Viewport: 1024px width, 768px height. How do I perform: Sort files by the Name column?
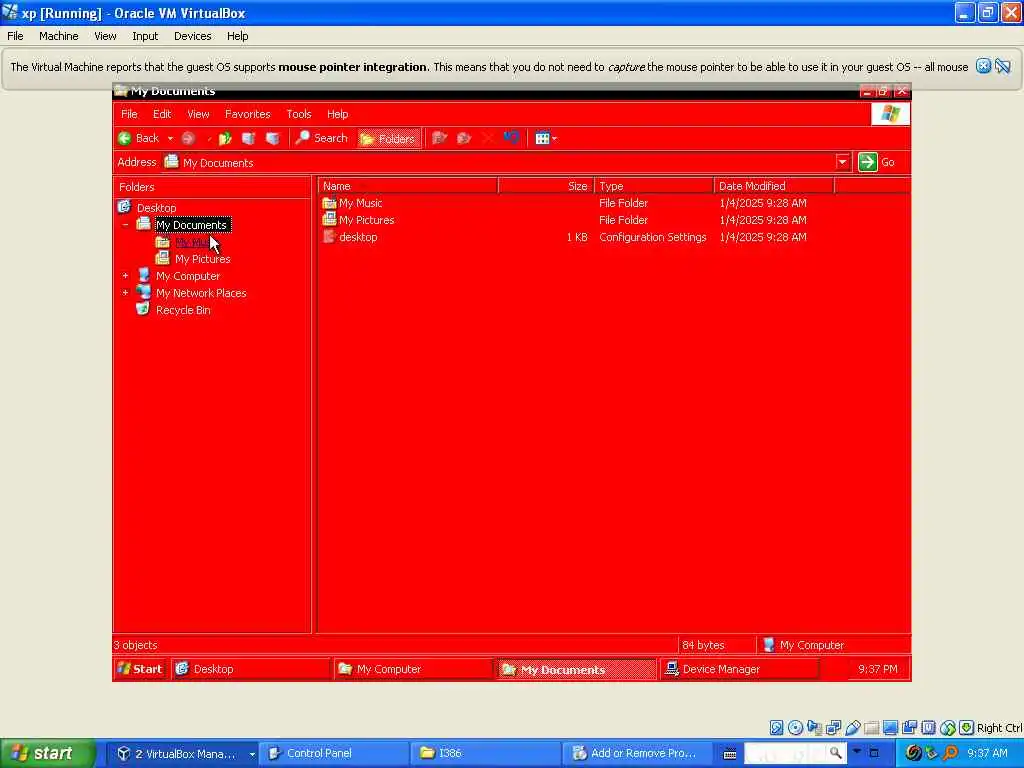click(x=408, y=186)
